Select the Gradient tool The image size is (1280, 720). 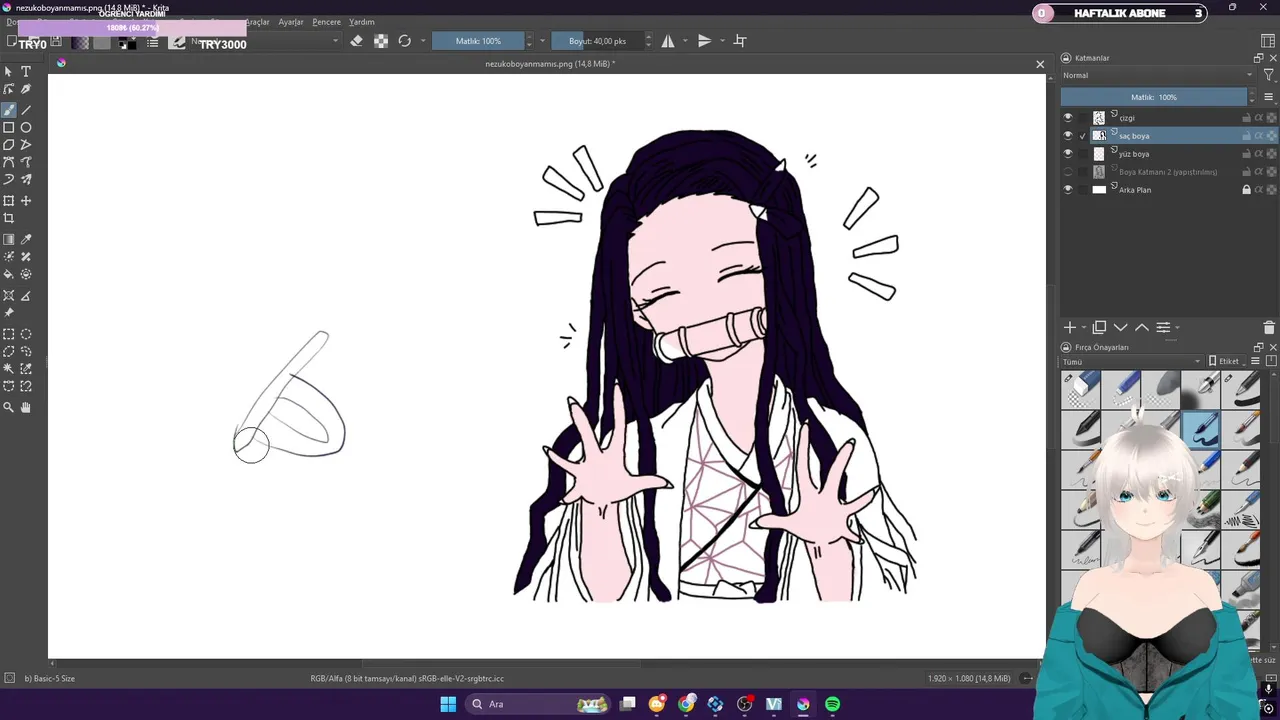[x=9, y=240]
